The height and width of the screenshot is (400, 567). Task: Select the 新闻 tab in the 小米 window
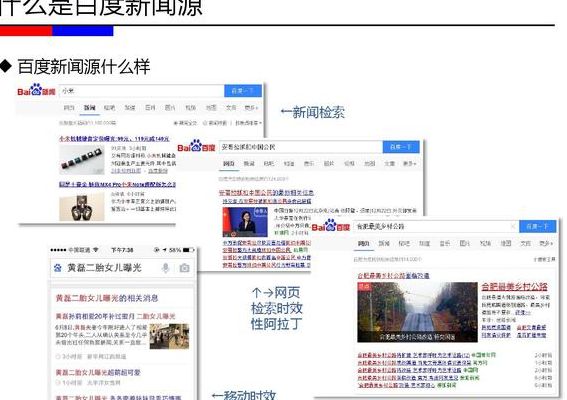tap(89, 108)
